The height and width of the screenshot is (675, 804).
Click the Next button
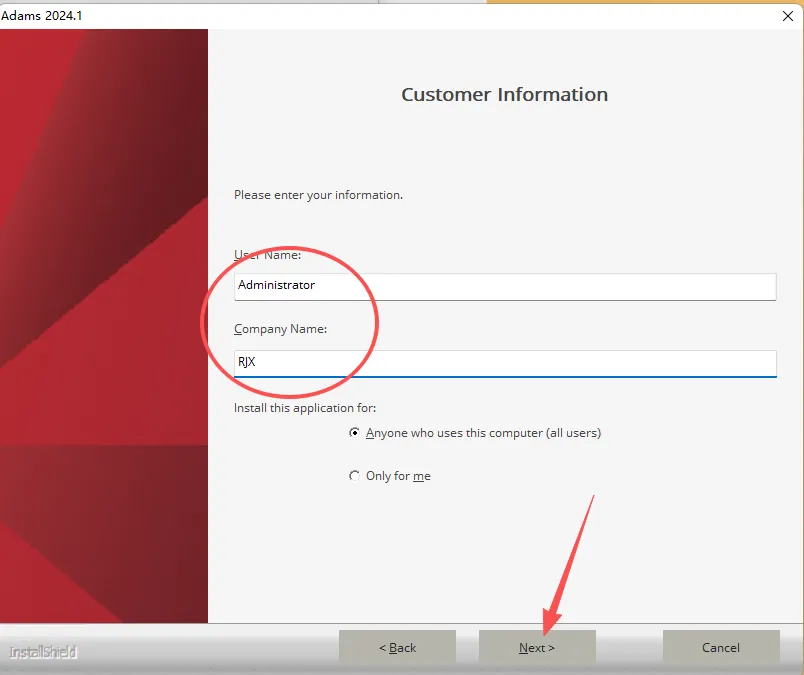pos(537,647)
